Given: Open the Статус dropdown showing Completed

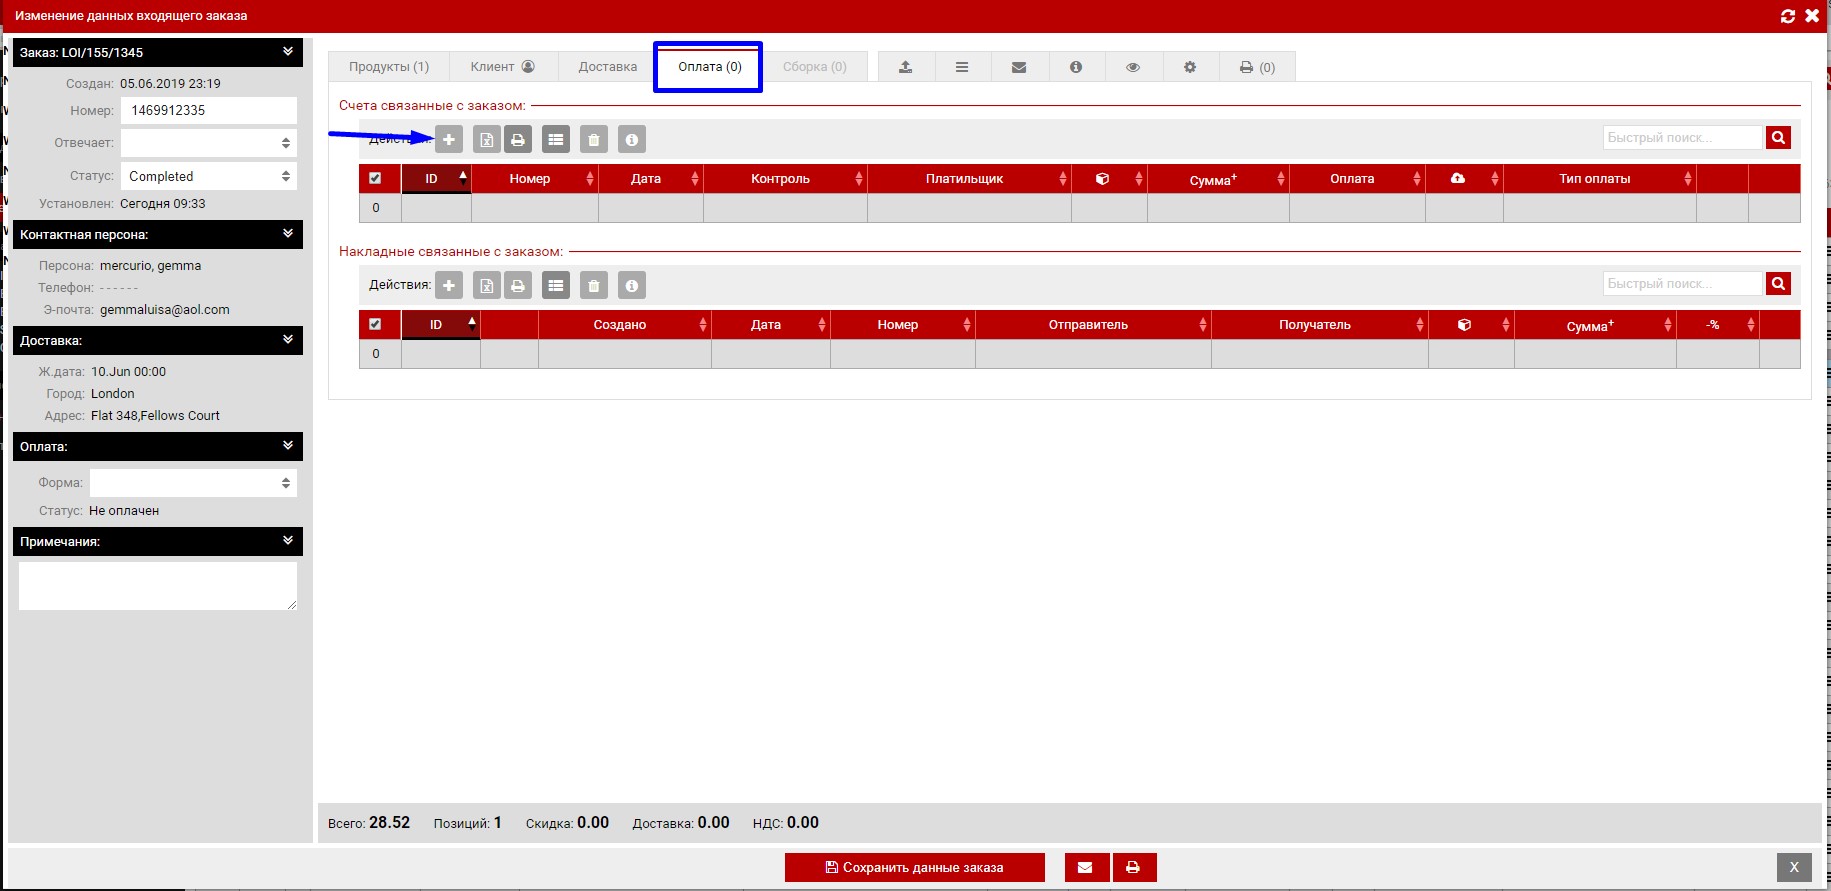Looking at the screenshot, I should (x=209, y=176).
